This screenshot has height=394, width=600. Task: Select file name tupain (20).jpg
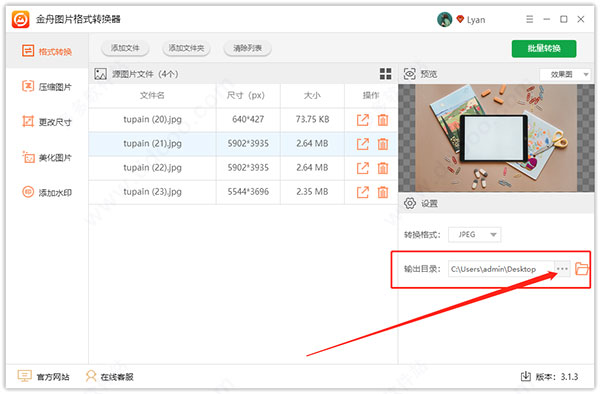point(152,119)
